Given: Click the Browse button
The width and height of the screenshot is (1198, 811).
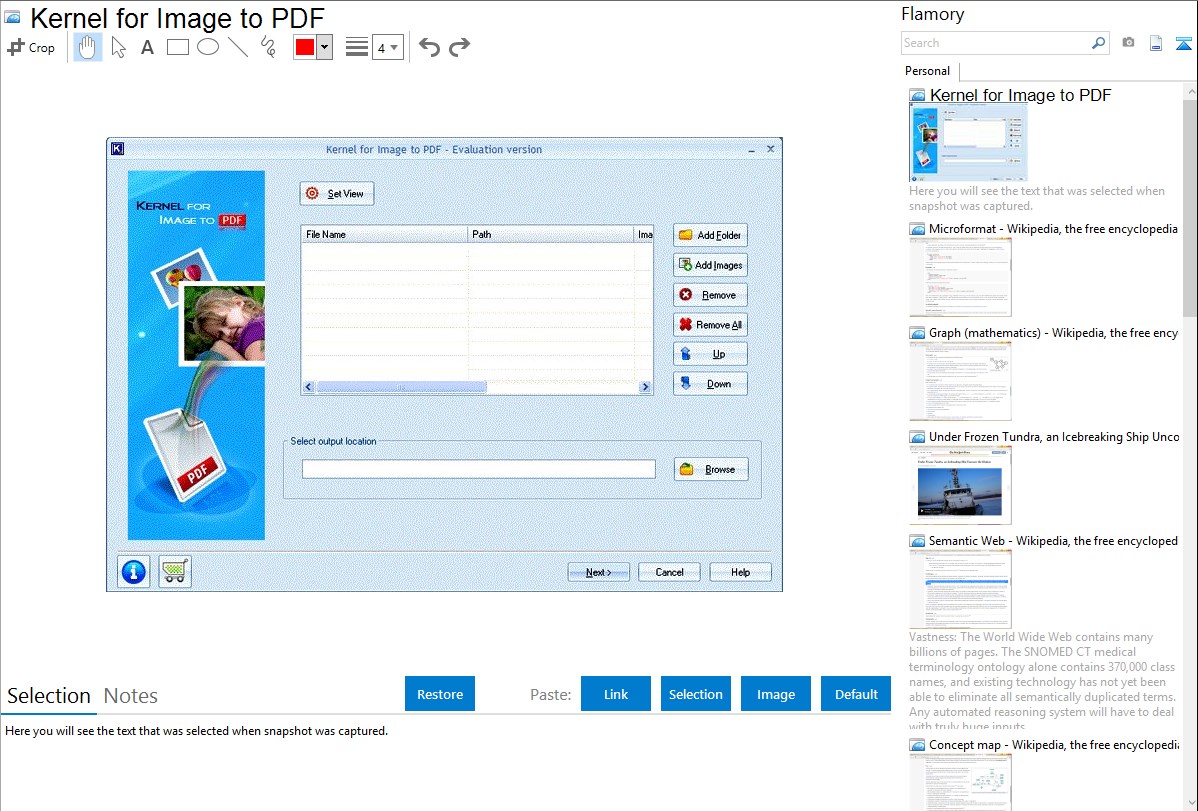Looking at the screenshot, I should pos(711,469).
